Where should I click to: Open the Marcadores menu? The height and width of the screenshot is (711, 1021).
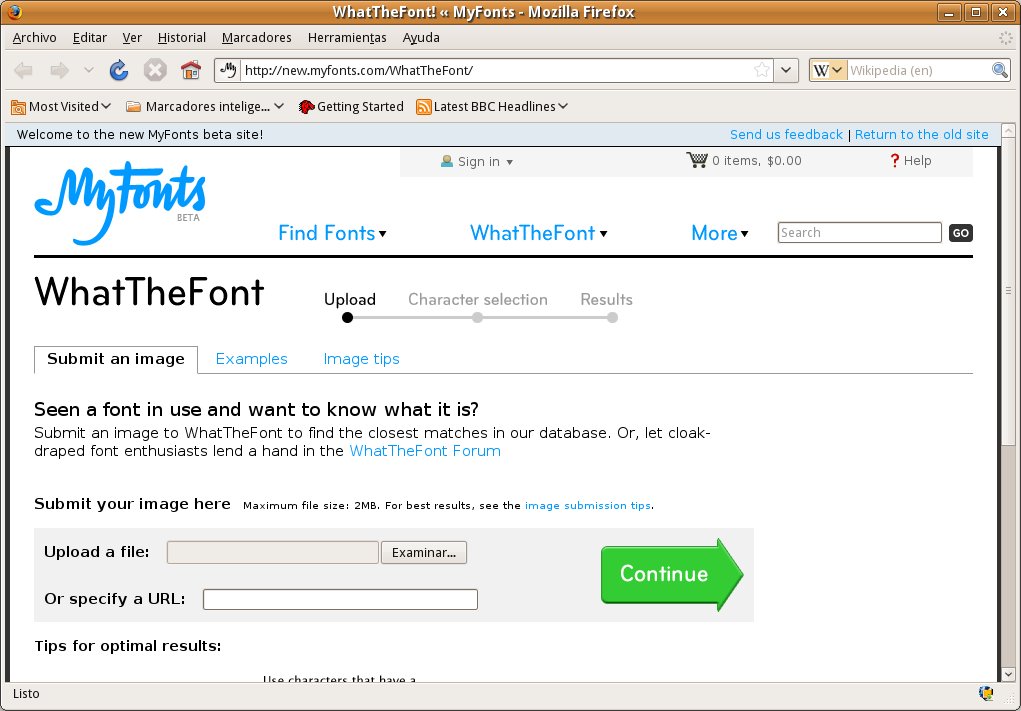point(257,38)
